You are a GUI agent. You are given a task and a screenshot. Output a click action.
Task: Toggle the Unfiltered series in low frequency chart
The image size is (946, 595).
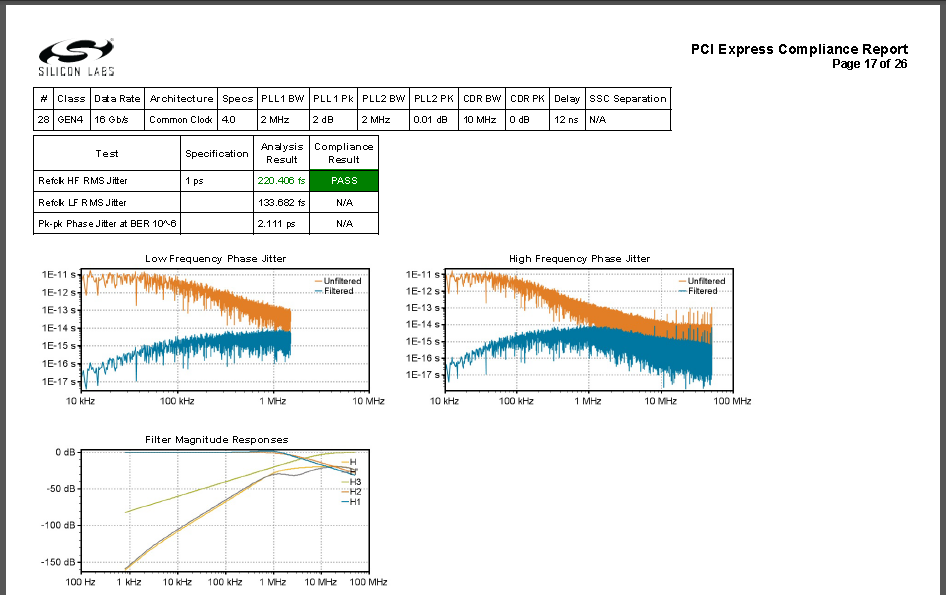tap(341, 281)
